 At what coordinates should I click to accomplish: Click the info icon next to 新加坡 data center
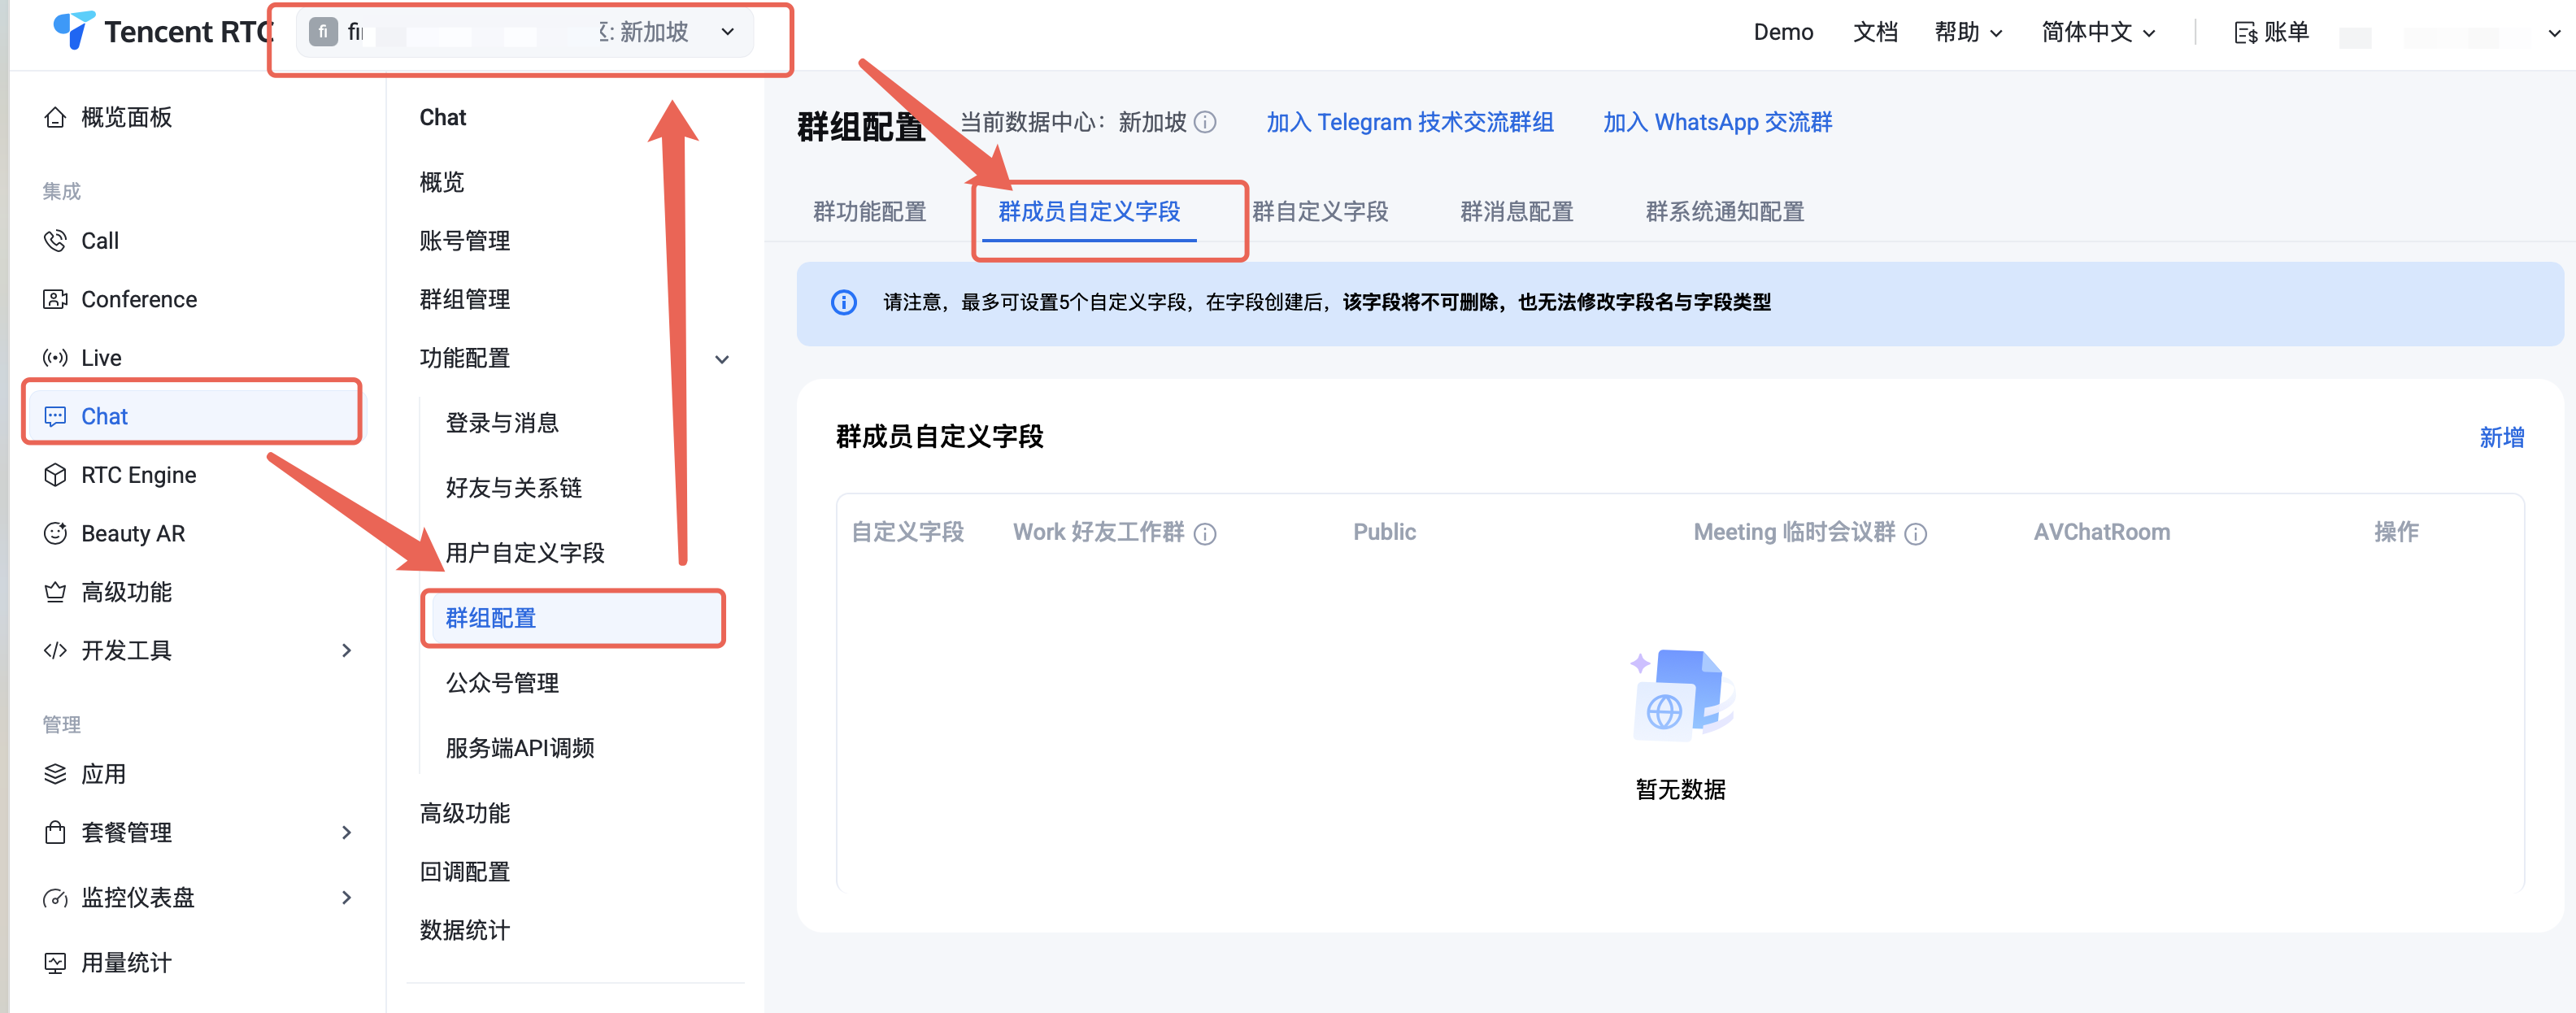[1206, 122]
